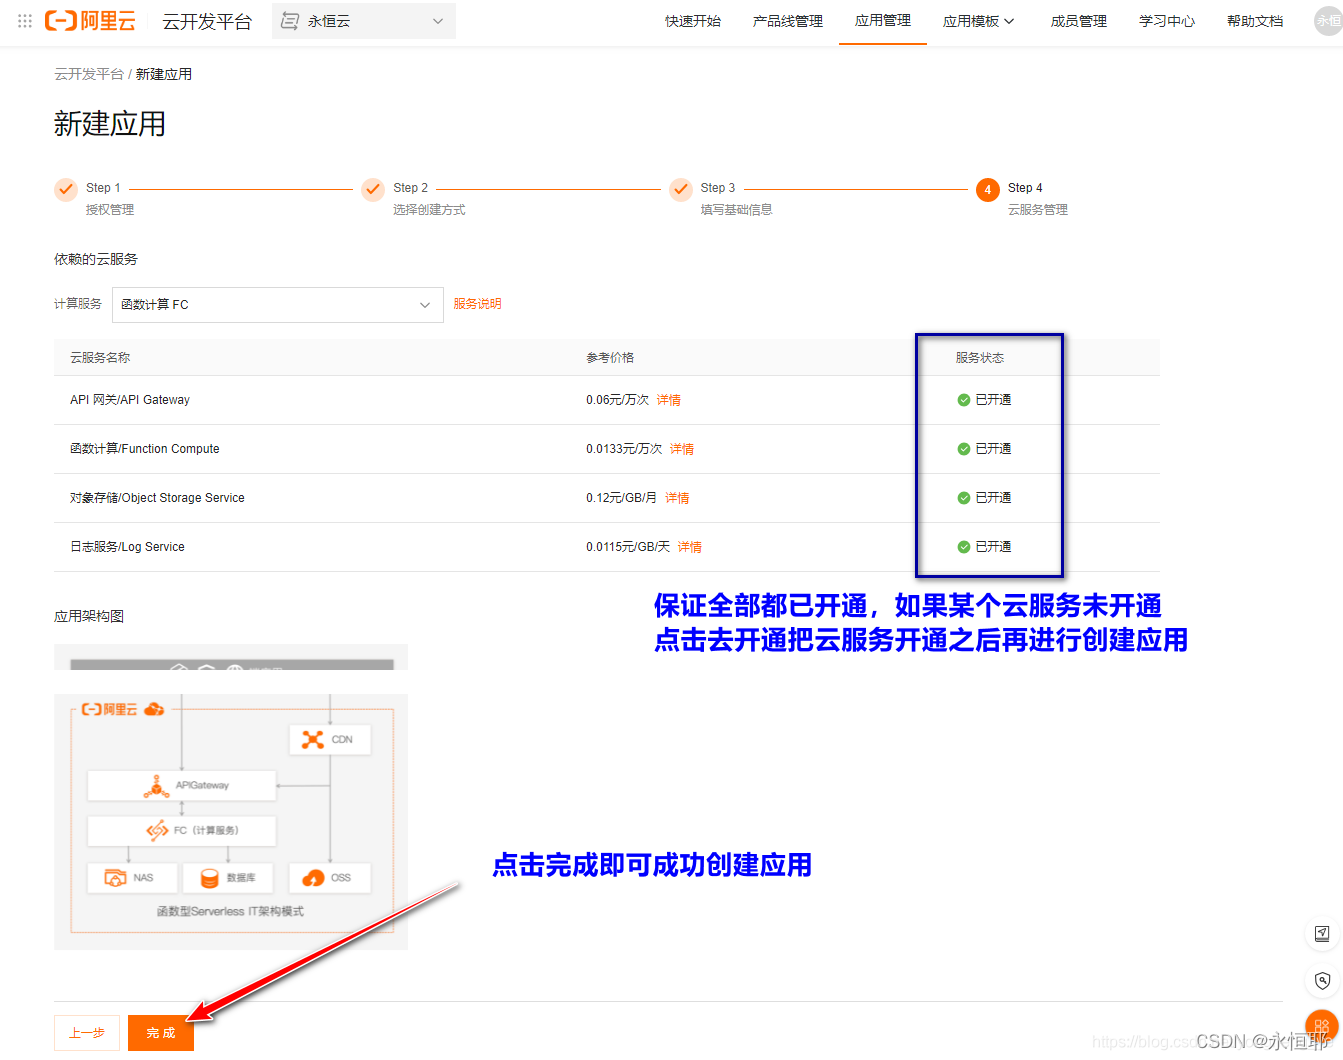The width and height of the screenshot is (1343, 1060).
Task: Click green status icon for Function Compute
Action: 964,449
